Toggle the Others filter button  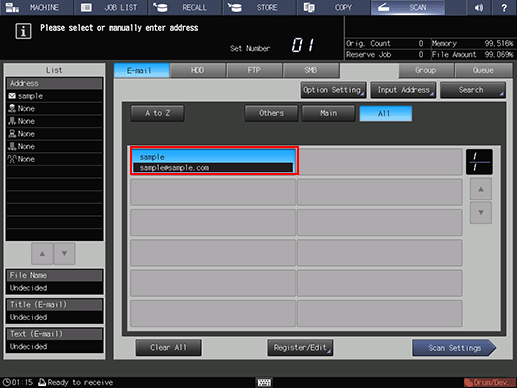pos(271,114)
